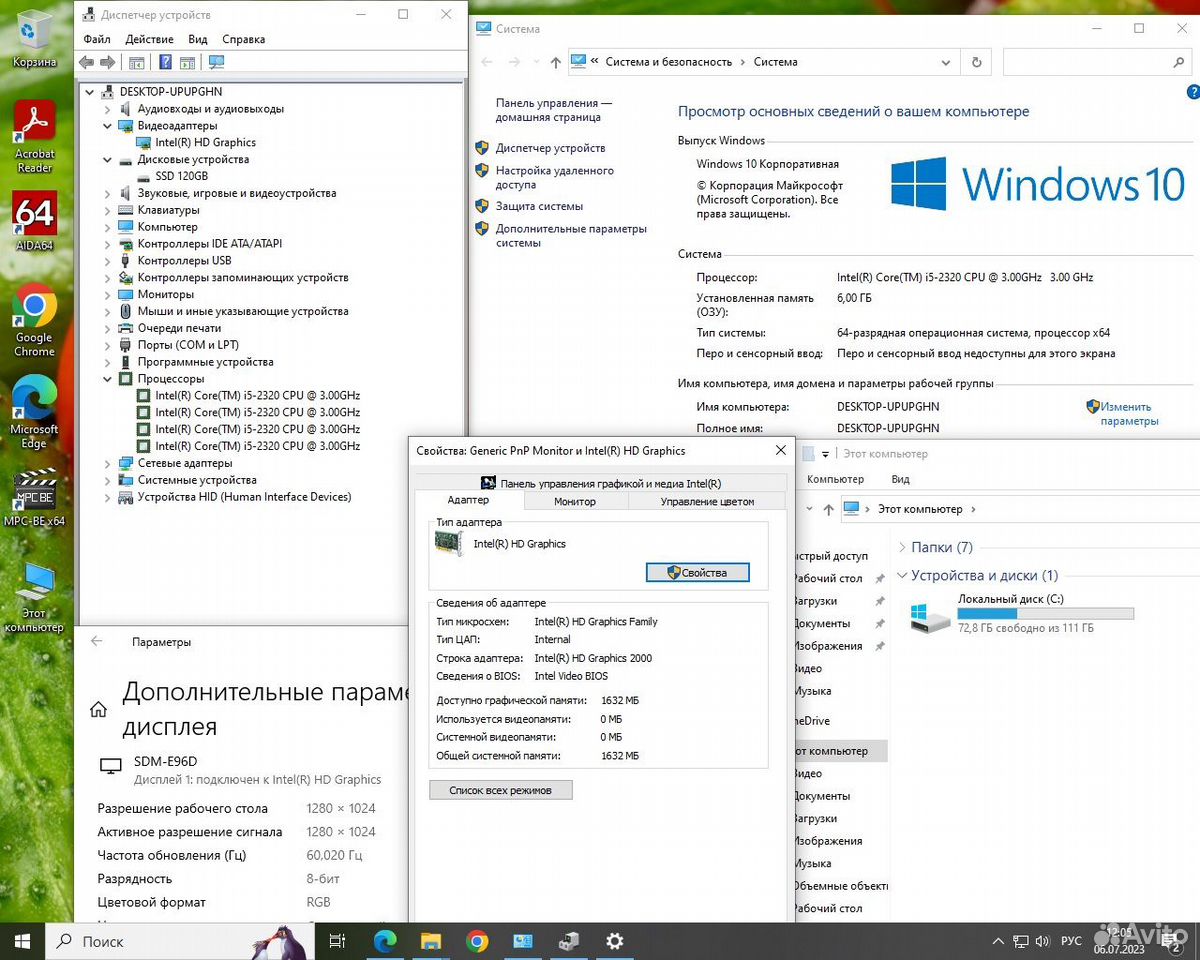The width and height of the screenshot is (1200, 960).
Task: Open Settings gear on the taskbar
Action: 615,941
